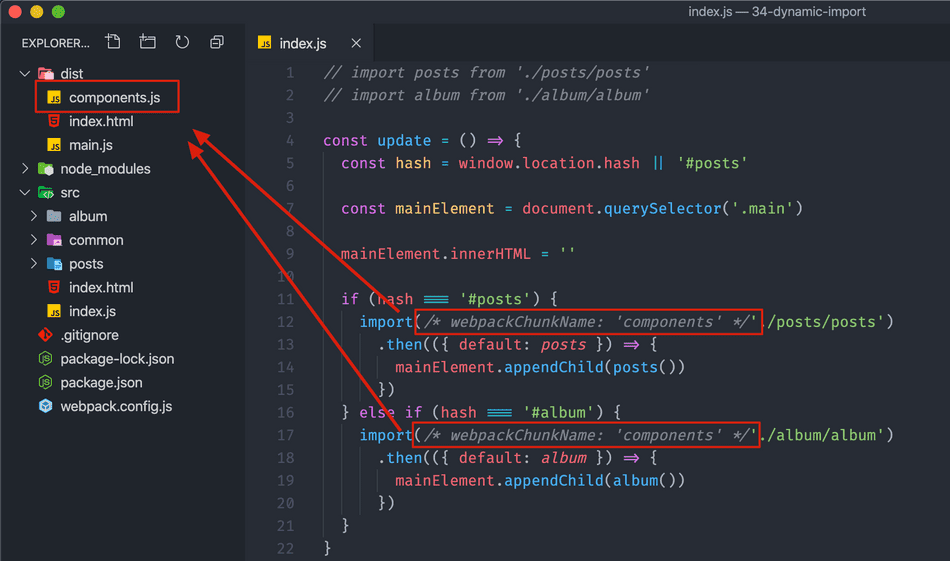
Task: Open index.js under the src folder
Action: pyautogui.click(x=92, y=311)
